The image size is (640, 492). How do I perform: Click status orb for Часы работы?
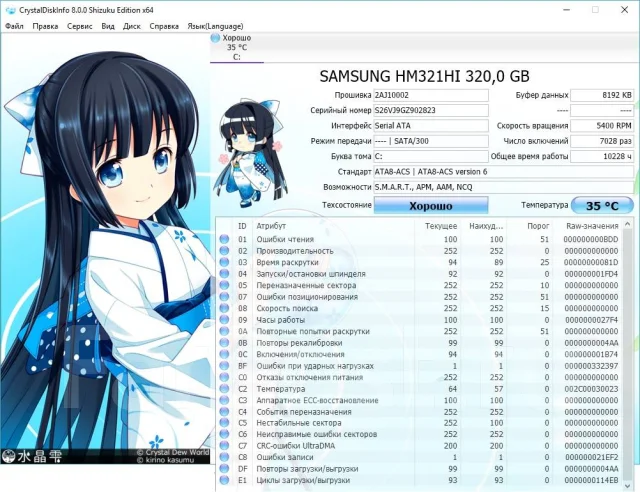[224, 320]
